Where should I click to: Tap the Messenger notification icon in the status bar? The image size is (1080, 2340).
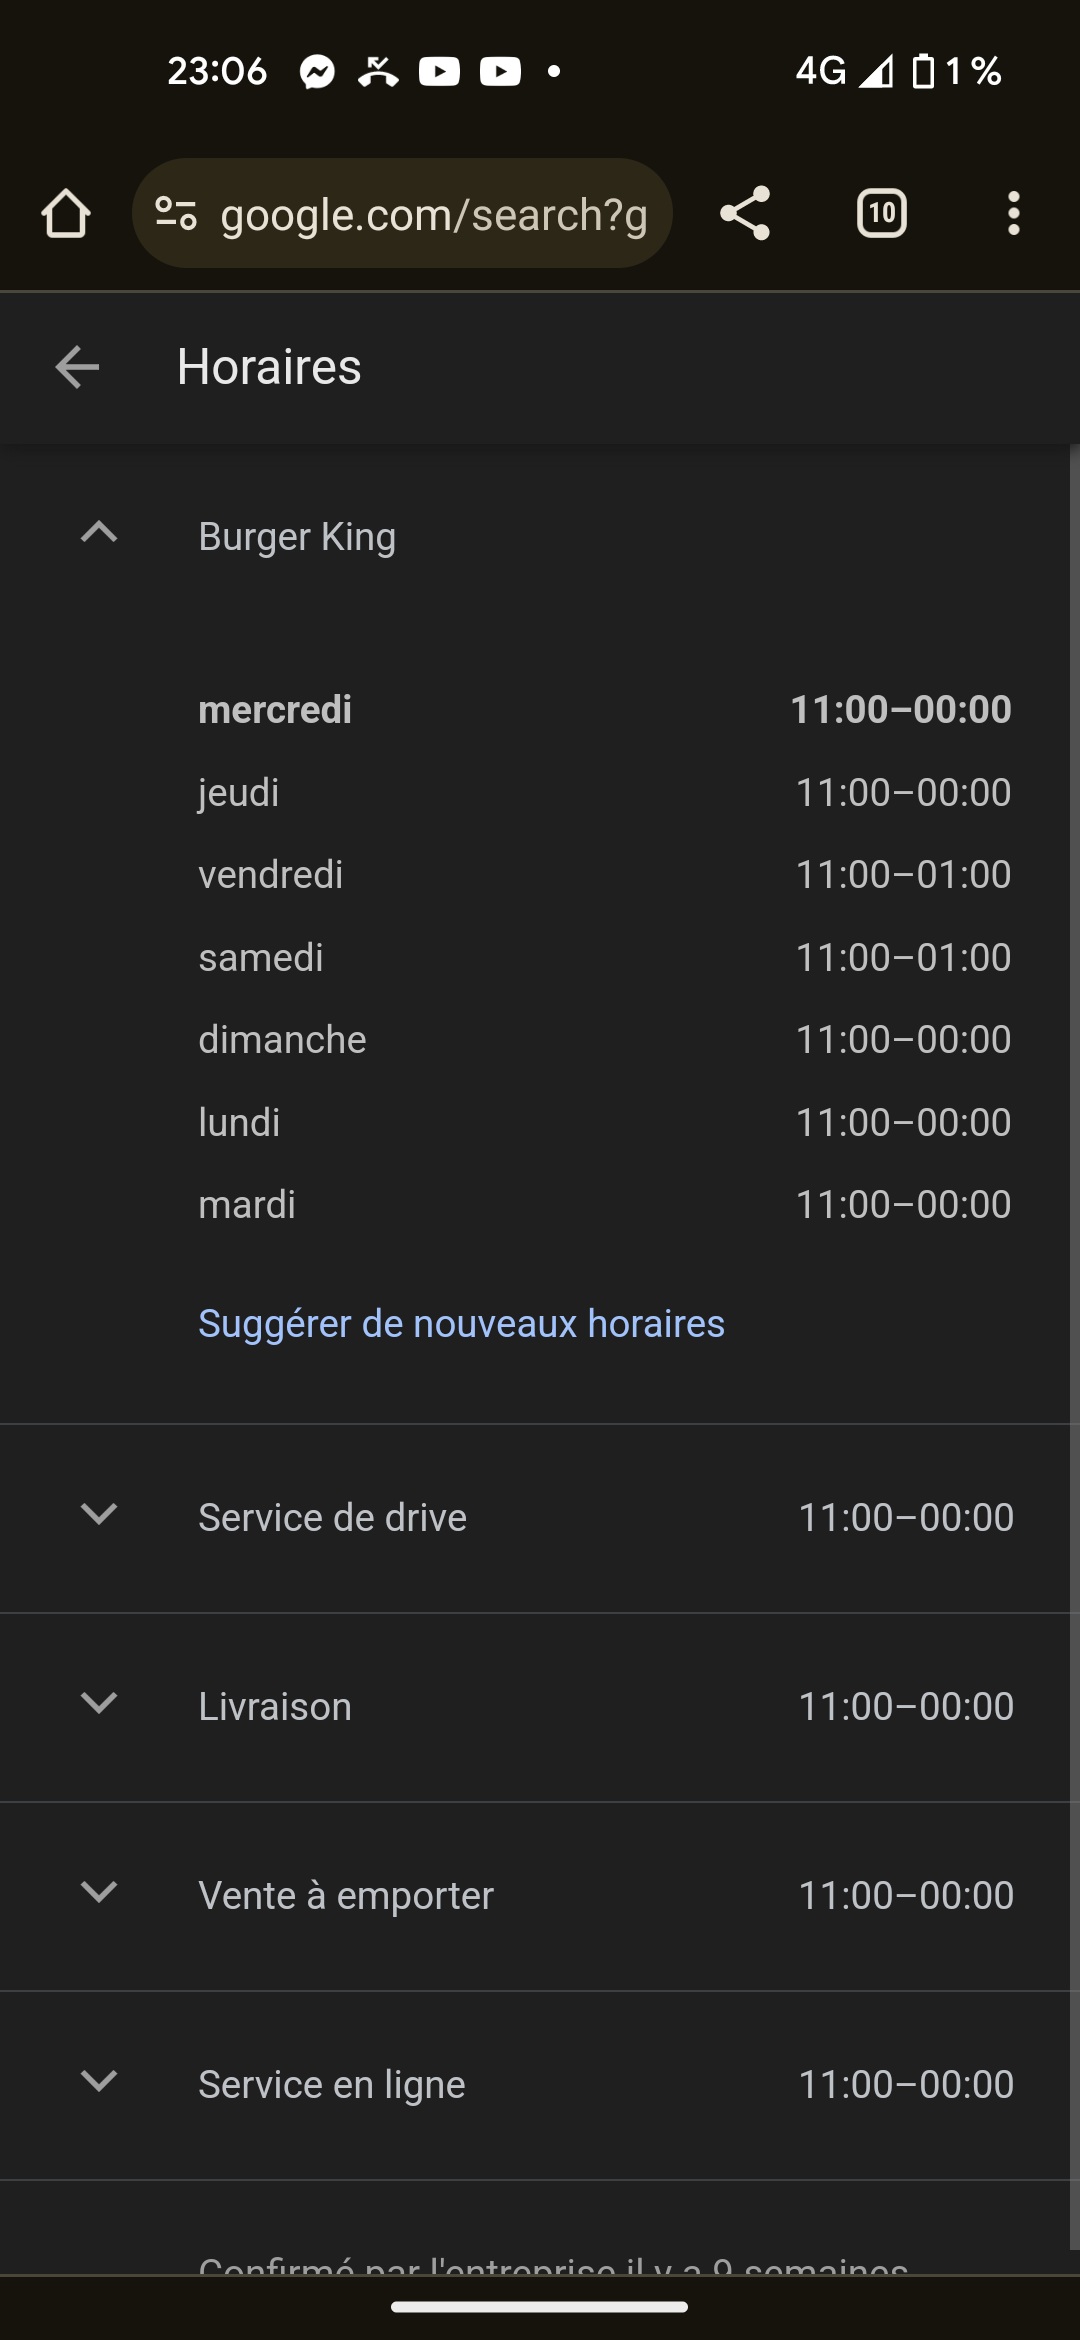[x=317, y=72]
